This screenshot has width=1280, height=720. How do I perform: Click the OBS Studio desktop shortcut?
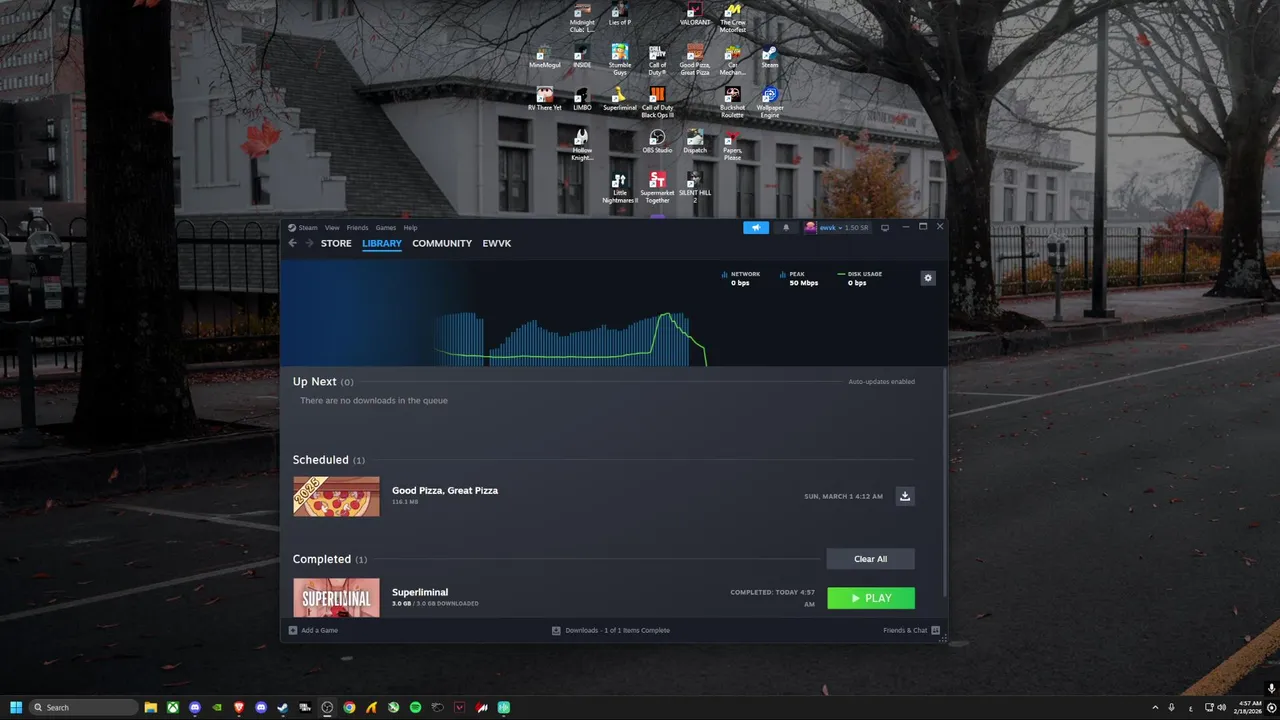[657, 141]
